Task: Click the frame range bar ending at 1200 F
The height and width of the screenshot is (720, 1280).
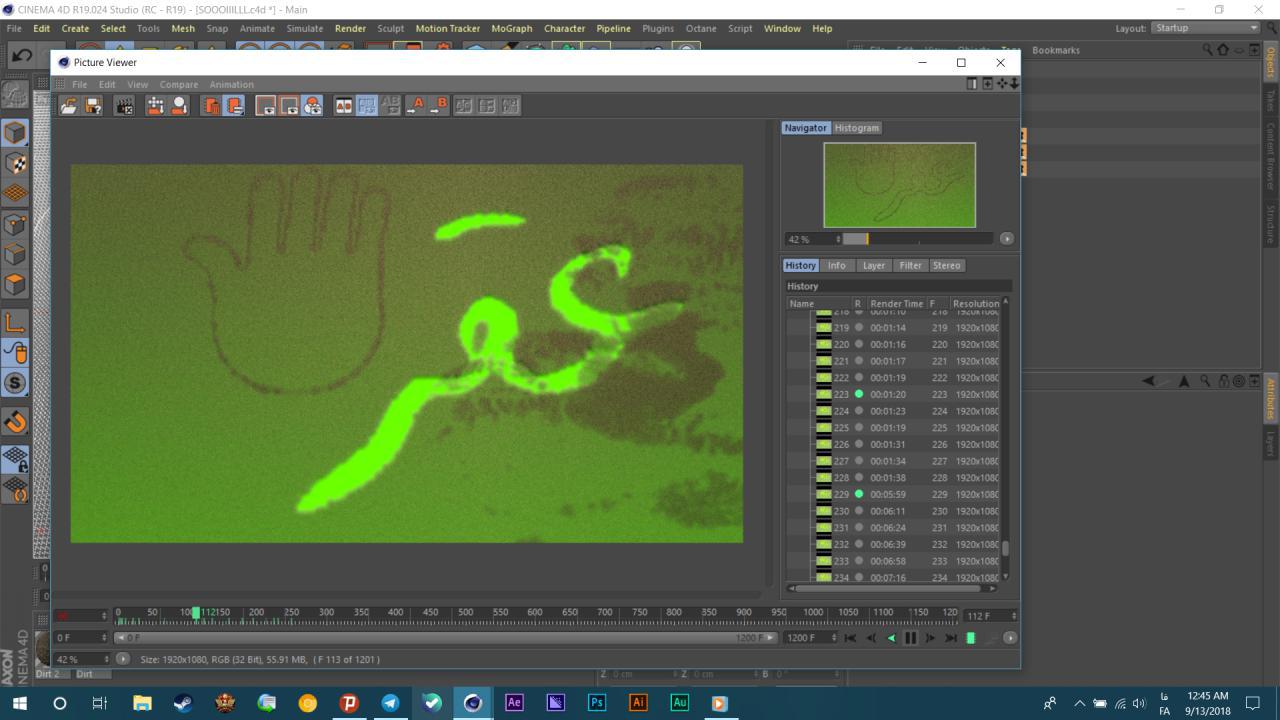Action: point(445,638)
